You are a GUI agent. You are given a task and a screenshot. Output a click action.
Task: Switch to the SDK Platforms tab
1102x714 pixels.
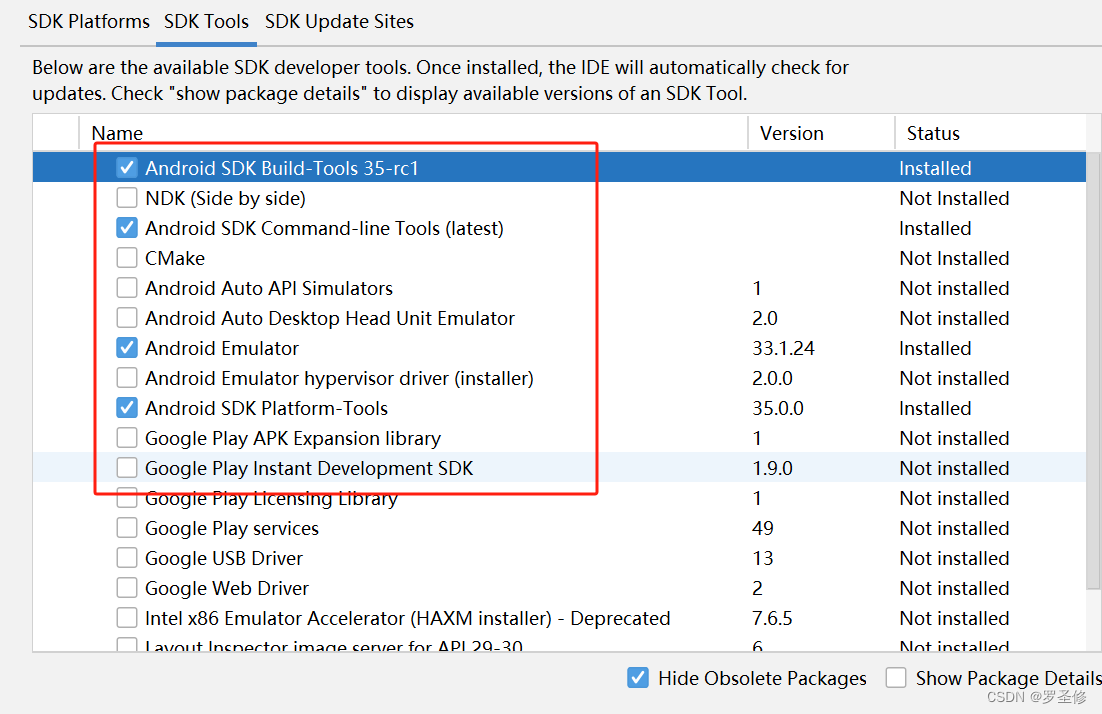[x=89, y=22]
